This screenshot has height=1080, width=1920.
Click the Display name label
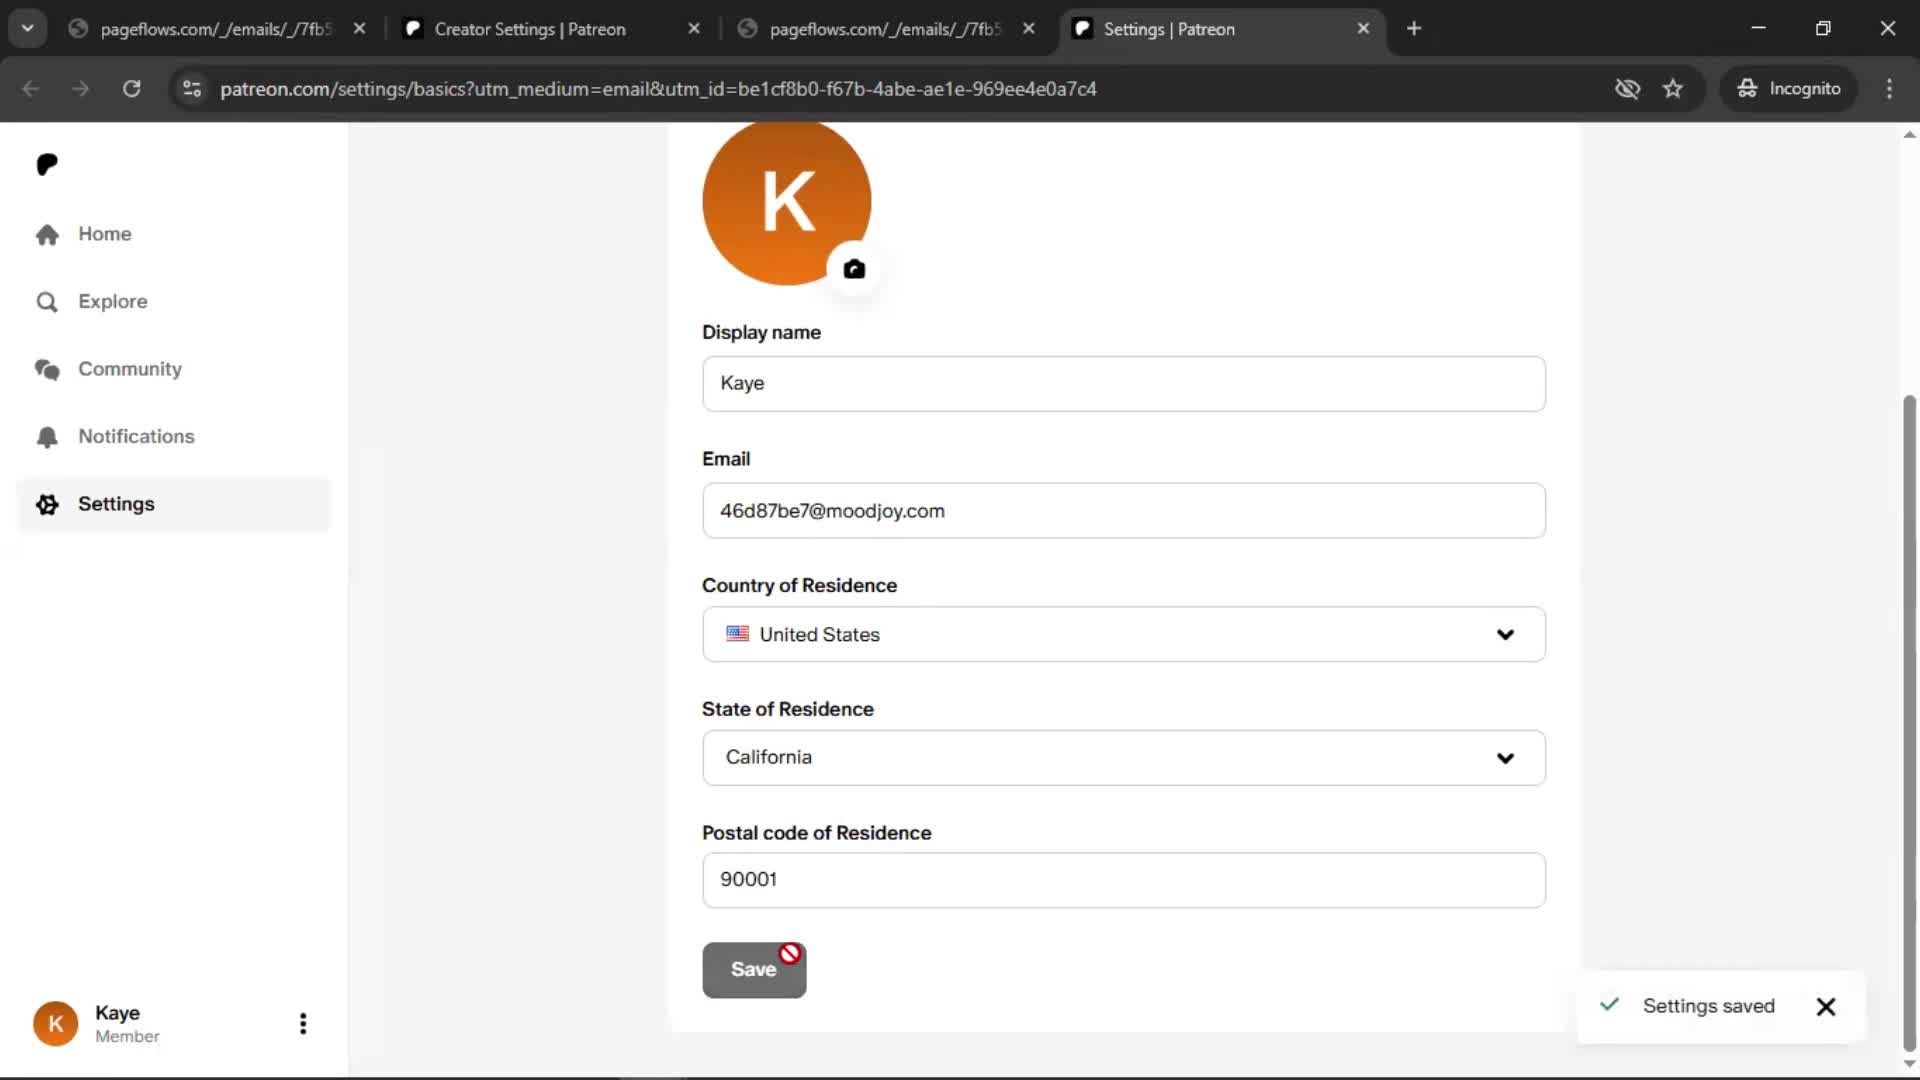(761, 333)
